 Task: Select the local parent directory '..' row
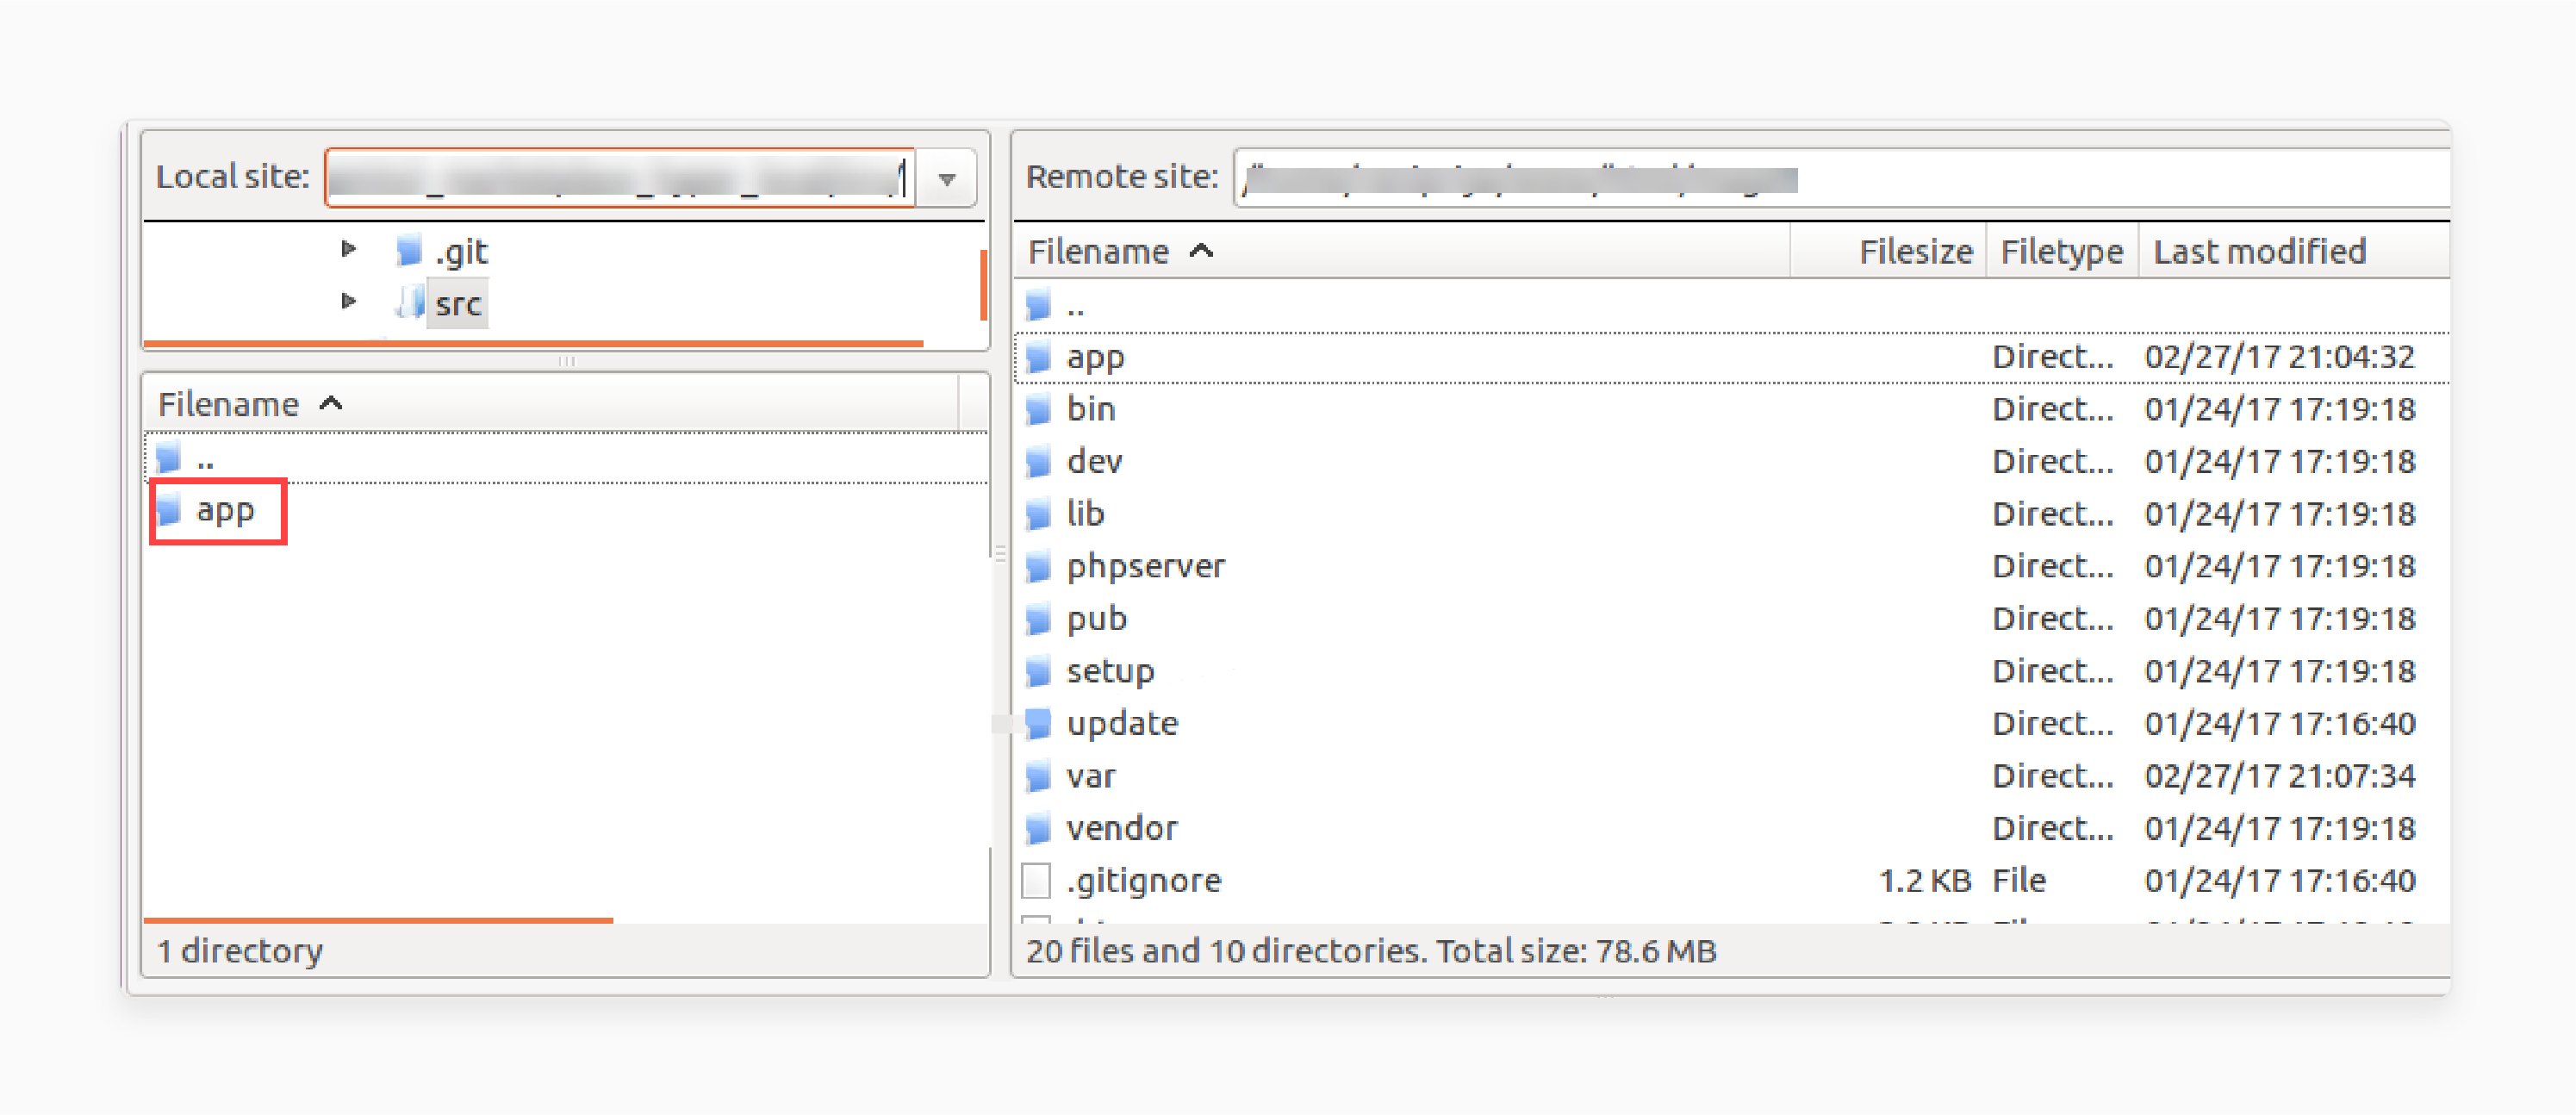(x=566, y=459)
